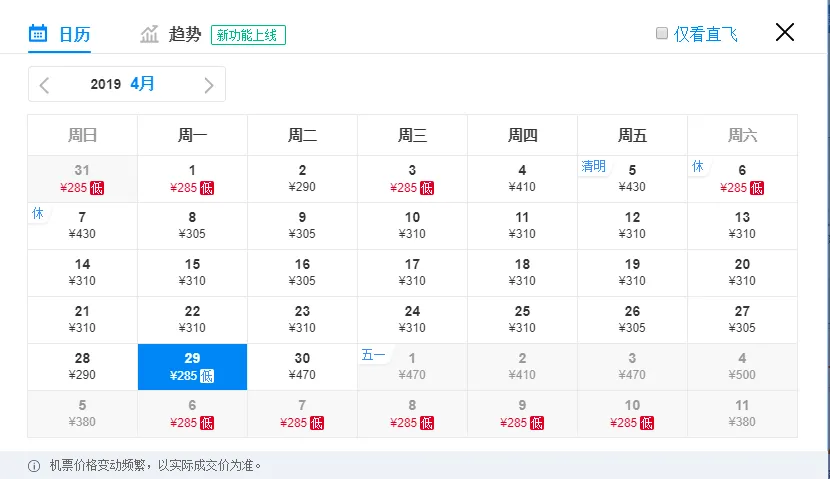Choose April 30 priced ¥470
This screenshot has height=479, width=830.
[302, 367]
